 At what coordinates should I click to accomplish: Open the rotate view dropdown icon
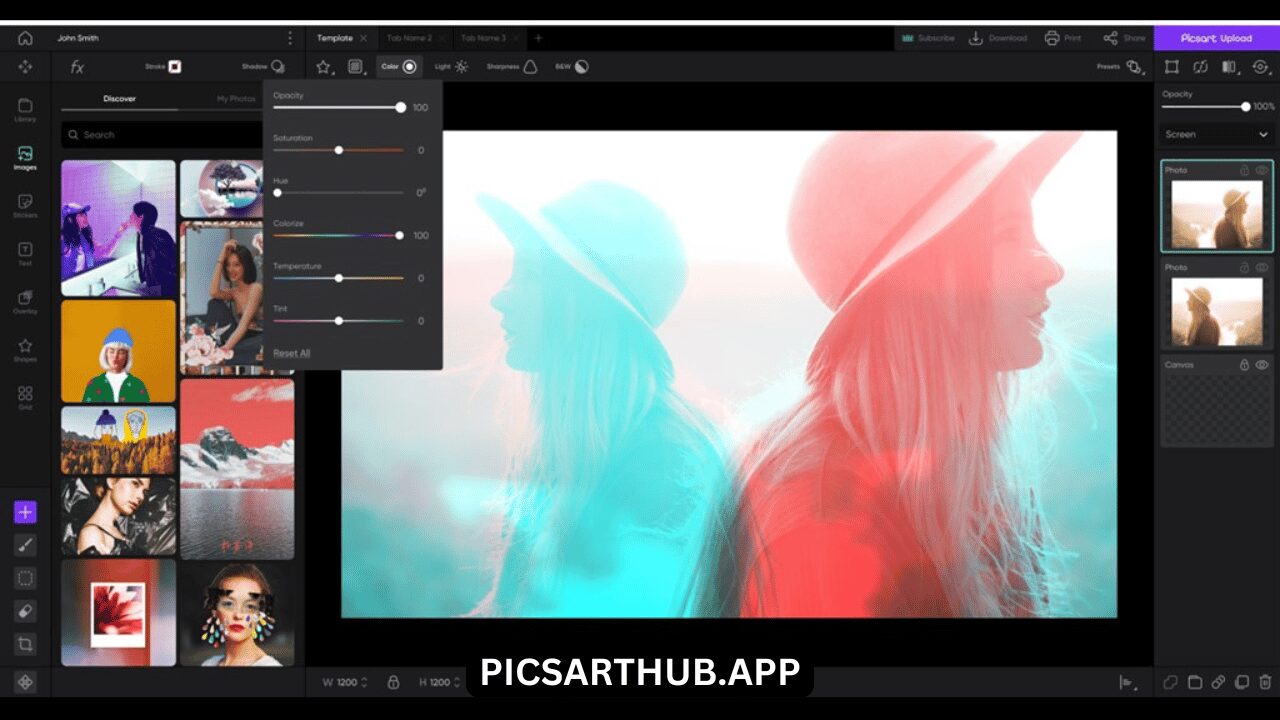[1261, 67]
